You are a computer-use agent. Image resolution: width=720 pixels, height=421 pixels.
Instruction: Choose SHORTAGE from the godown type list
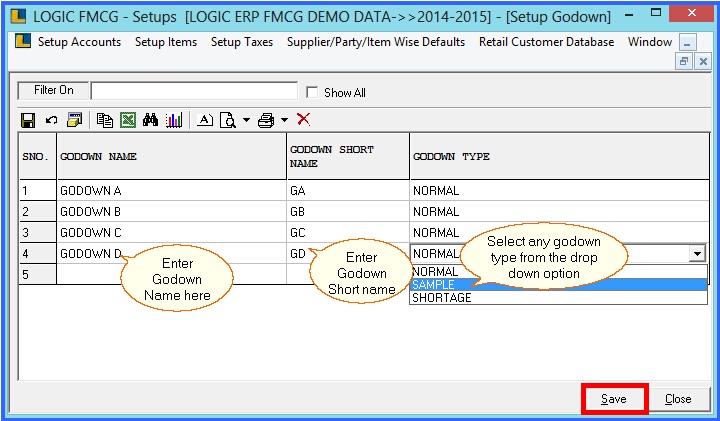pyautogui.click(x=441, y=297)
